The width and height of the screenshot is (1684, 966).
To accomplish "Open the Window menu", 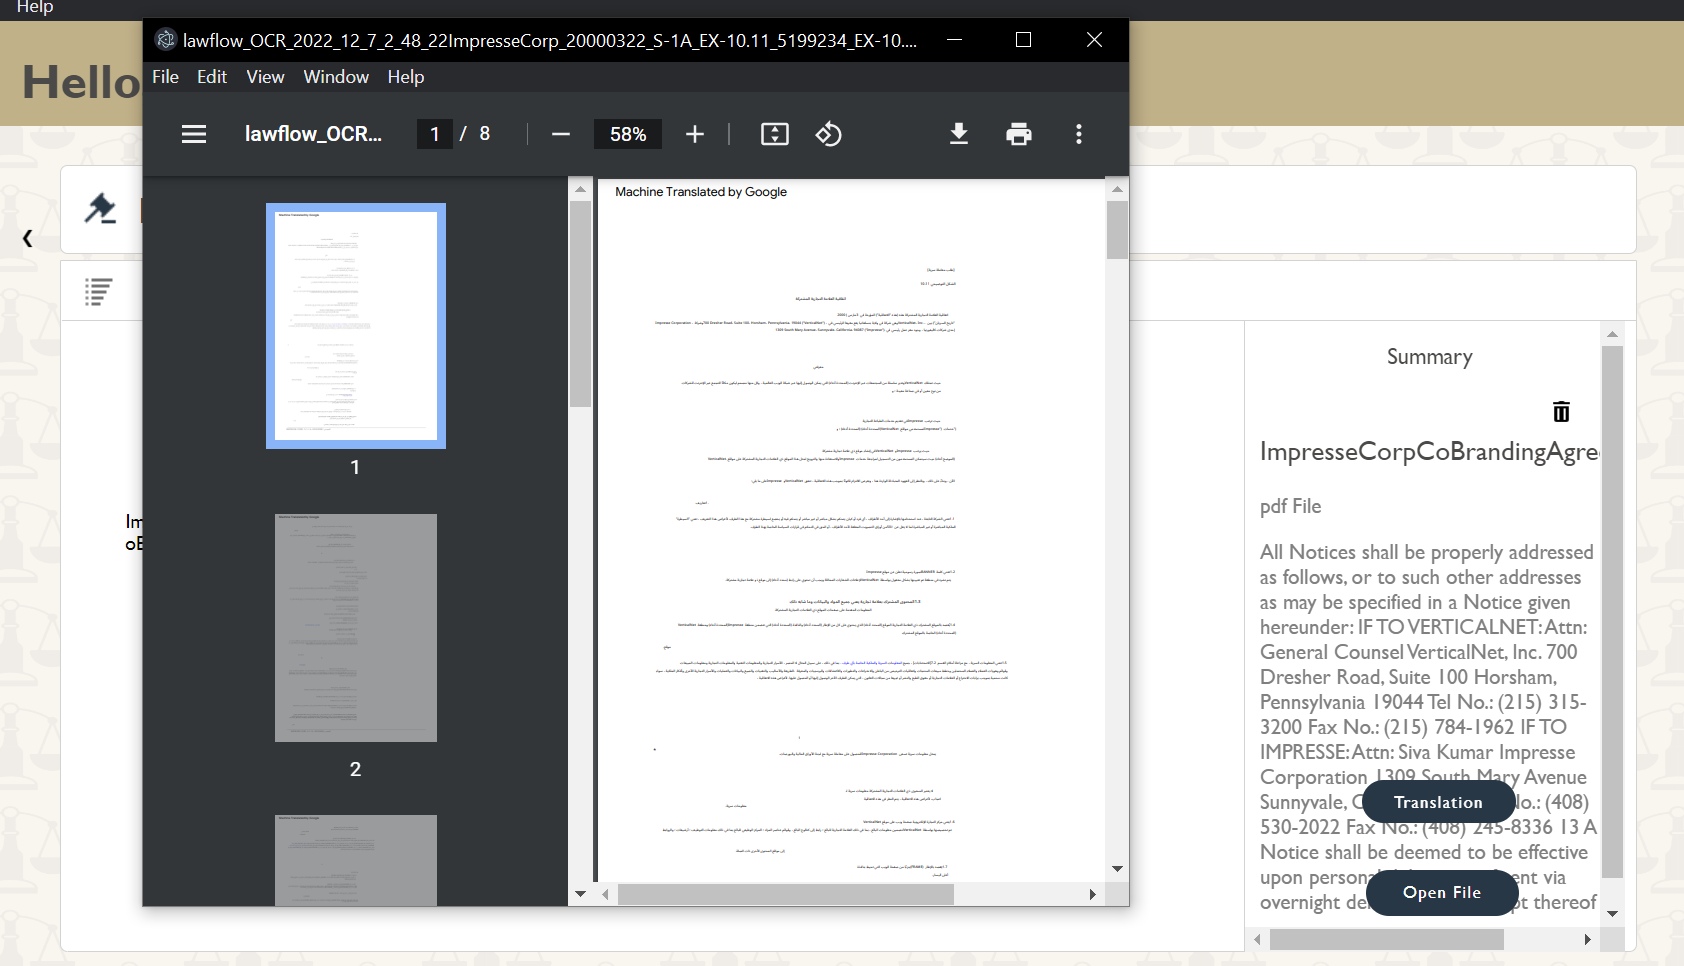I will (335, 76).
